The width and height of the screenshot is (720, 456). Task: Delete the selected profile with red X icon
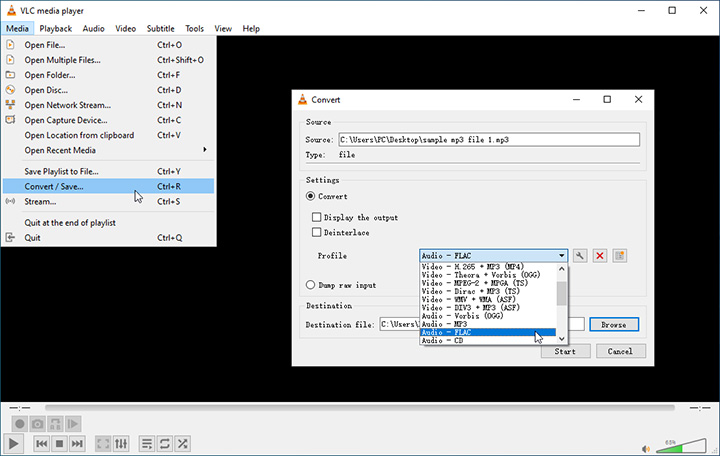point(600,256)
